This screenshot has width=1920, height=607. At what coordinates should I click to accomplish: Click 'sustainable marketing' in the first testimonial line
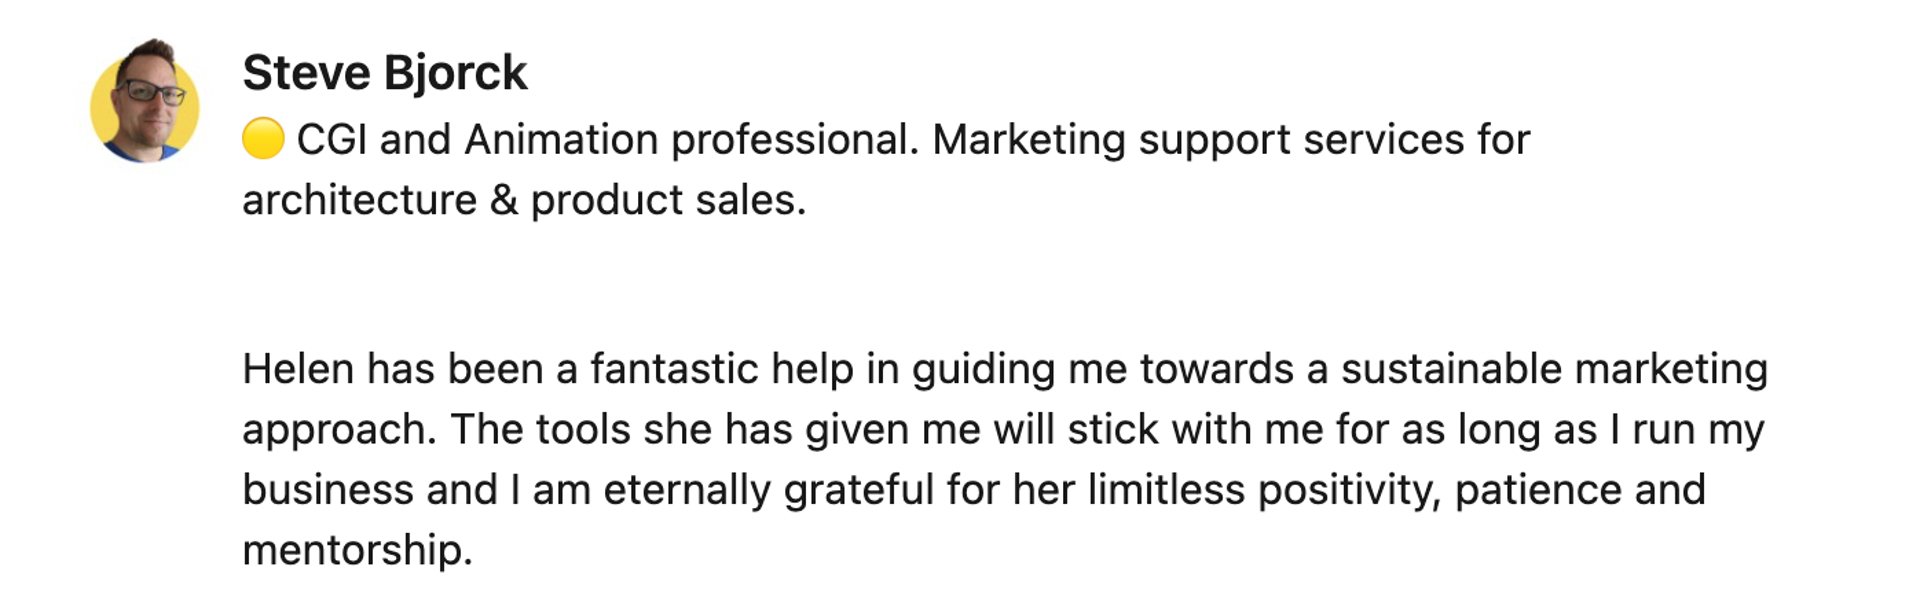click(1554, 369)
